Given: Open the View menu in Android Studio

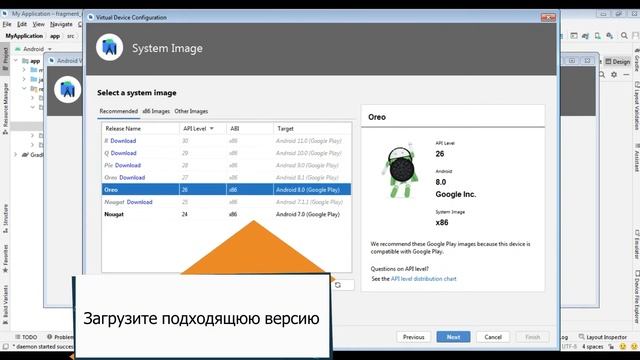Looking at the screenshot, I should [38, 24].
